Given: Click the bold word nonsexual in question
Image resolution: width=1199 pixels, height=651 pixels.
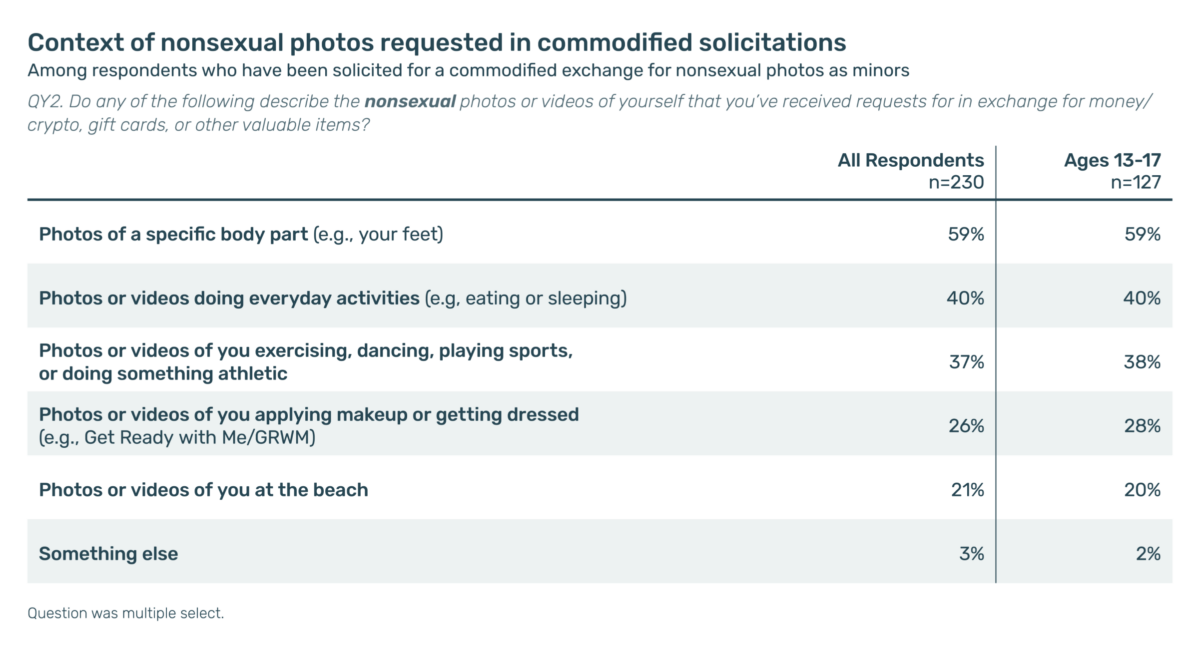Looking at the screenshot, I should coord(410,102).
